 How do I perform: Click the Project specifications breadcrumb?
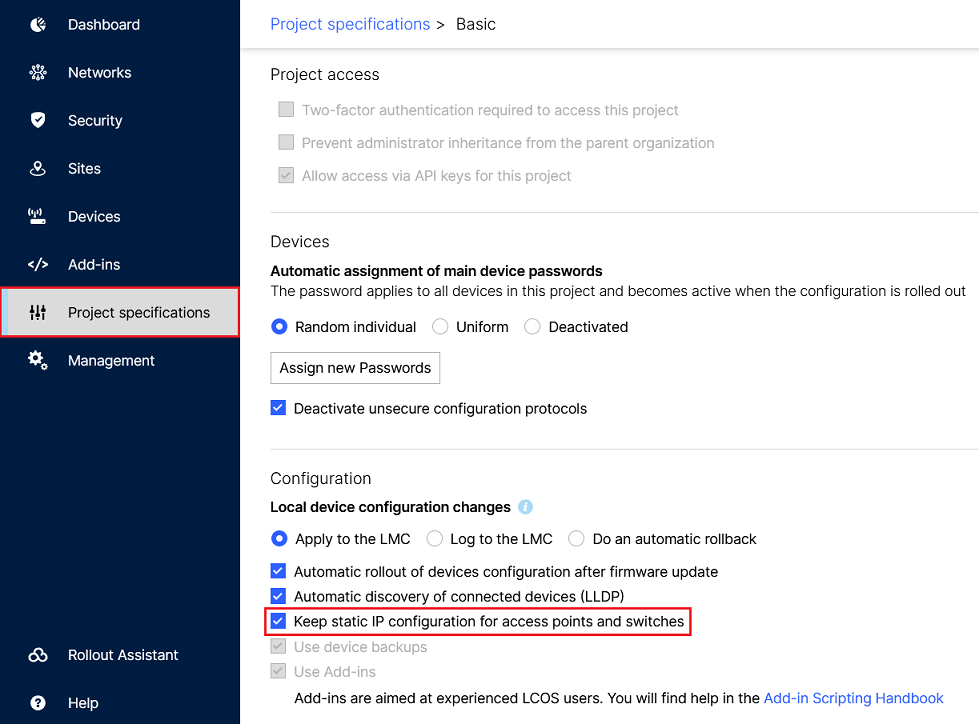350,23
